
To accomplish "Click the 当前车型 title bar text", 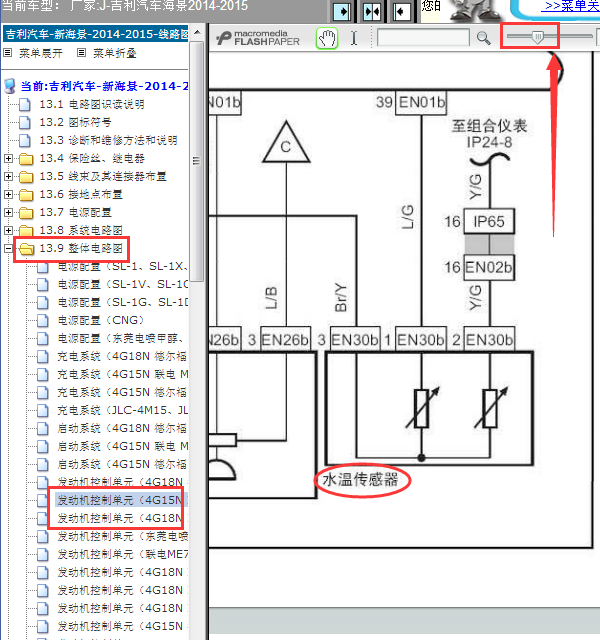I will 124,6.
